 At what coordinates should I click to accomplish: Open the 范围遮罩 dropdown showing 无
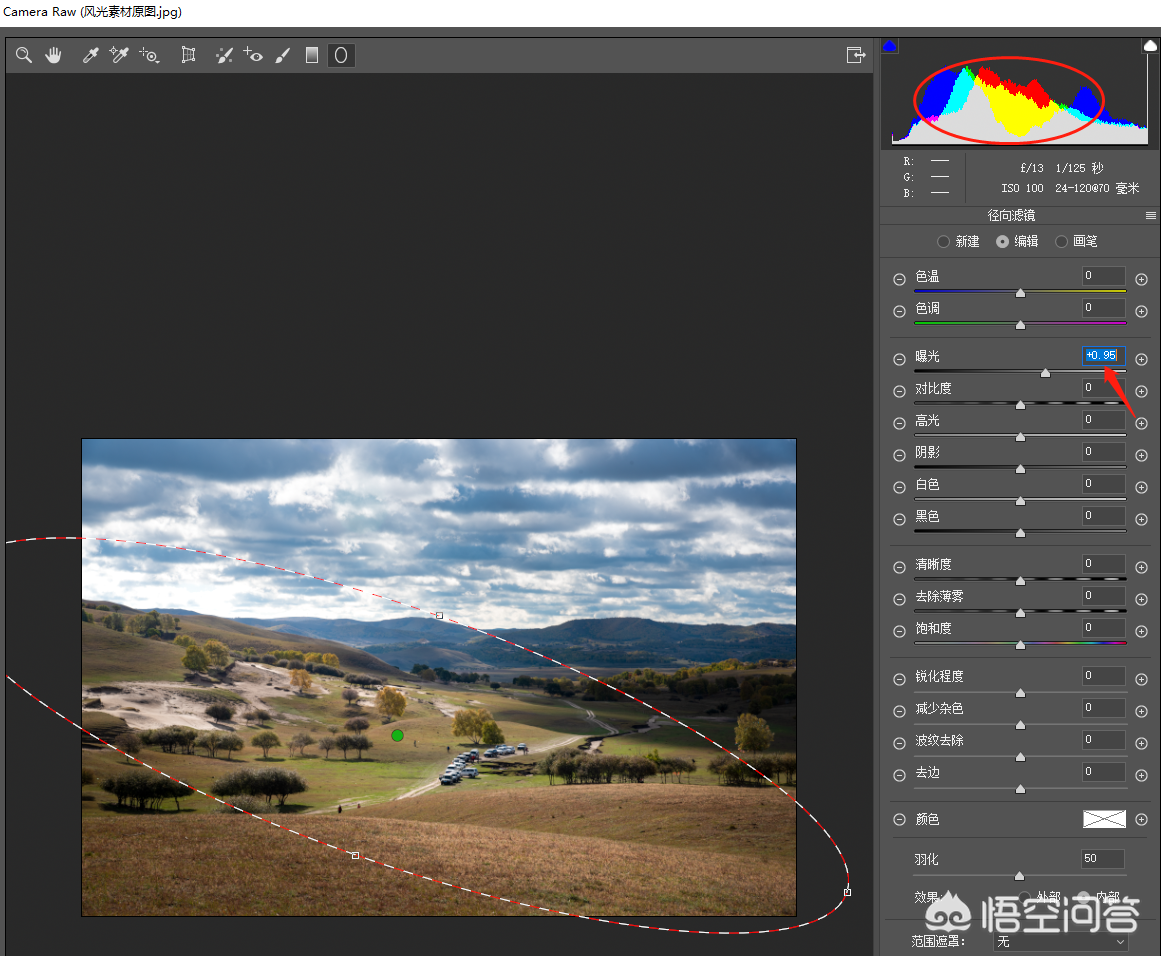pyautogui.click(x=1060, y=942)
